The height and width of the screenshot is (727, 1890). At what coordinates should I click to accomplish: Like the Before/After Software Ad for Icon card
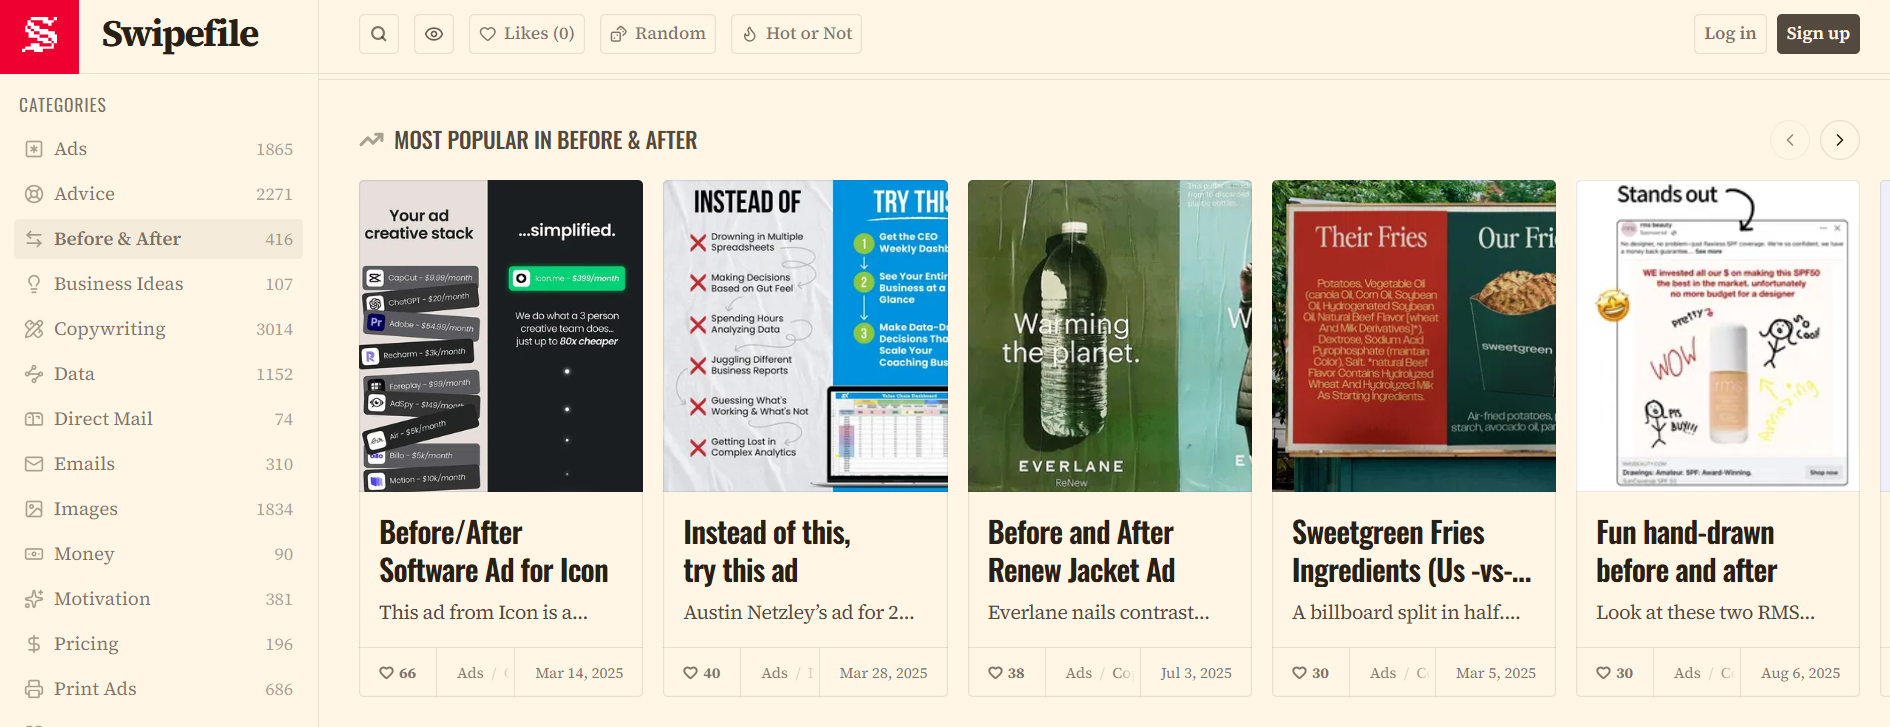pyautogui.click(x=398, y=673)
